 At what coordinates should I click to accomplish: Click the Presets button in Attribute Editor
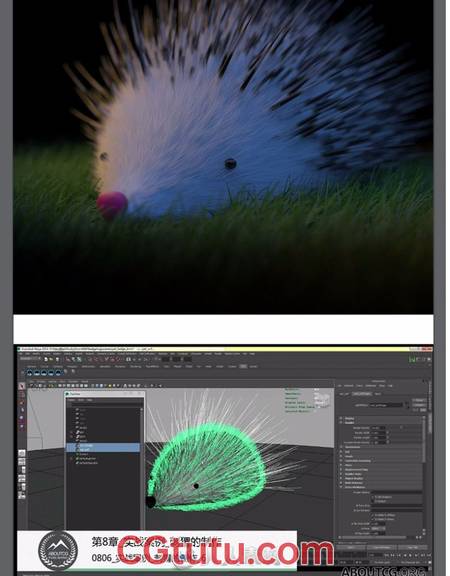tap(419, 405)
